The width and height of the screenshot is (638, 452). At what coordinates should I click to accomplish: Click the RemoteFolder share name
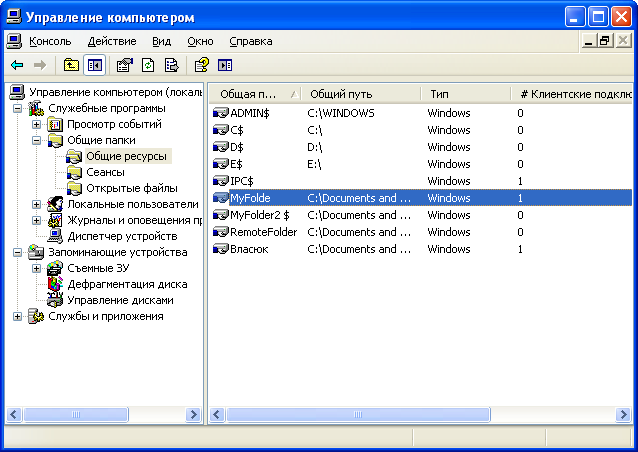point(263,232)
